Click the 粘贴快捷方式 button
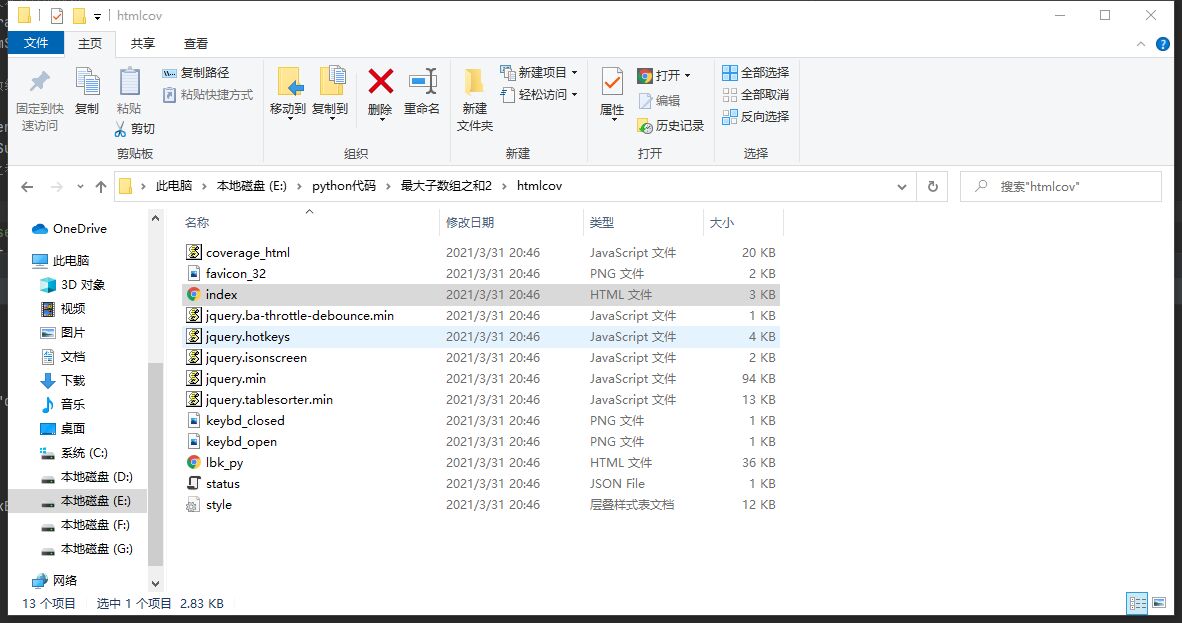This screenshot has width=1182, height=623. tap(208, 95)
